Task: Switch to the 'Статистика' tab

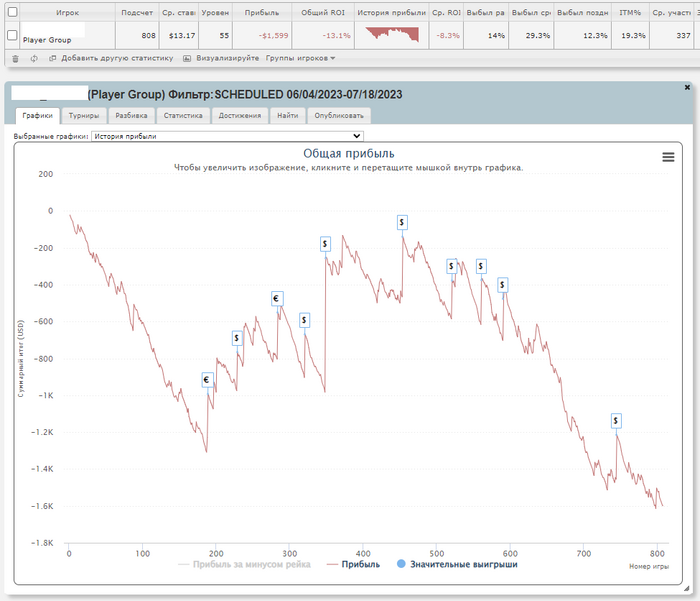Action: (x=183, y=116)
